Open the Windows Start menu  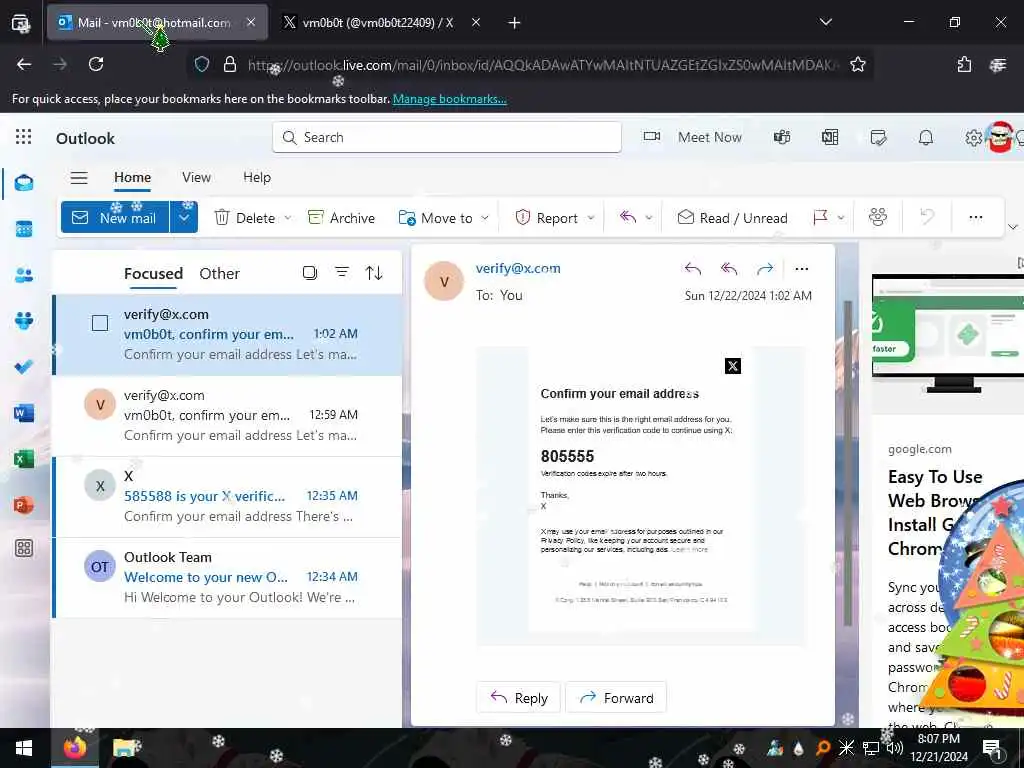(x=24, y=748)
